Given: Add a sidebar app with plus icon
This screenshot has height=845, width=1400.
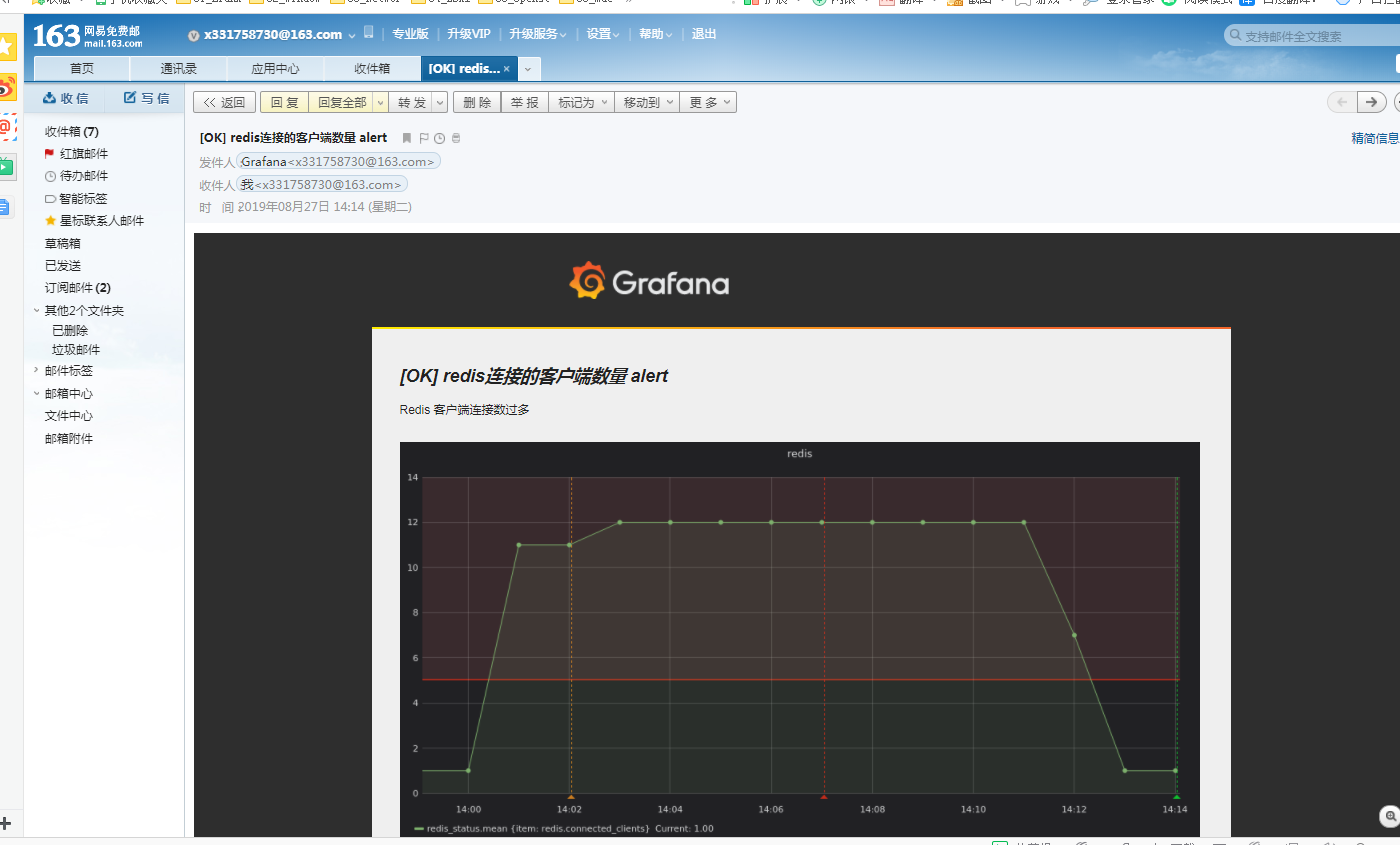Looking at the screenshot, I should point(5,822).
